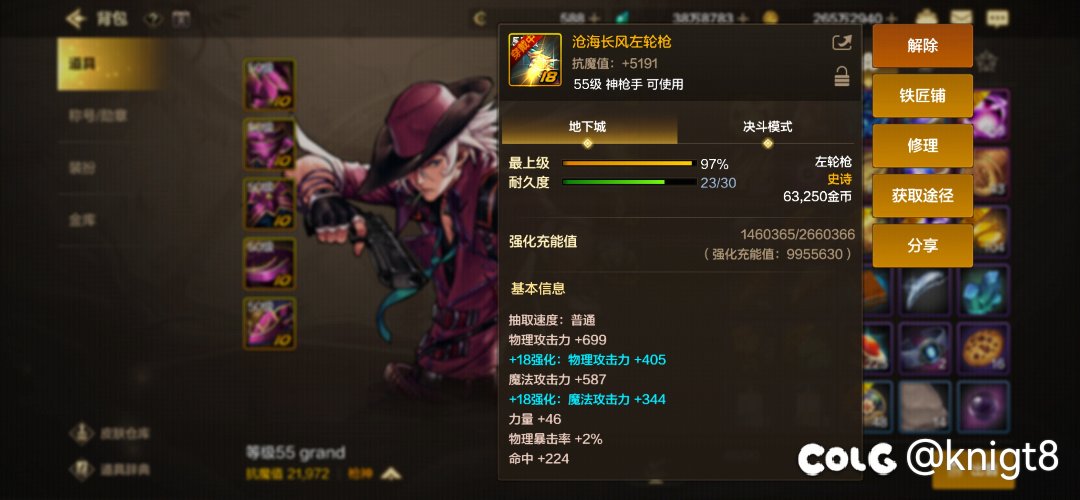The image size is (1080, 500).
Task: Open 获取途径 acquisition button
Action: (922, 196)
